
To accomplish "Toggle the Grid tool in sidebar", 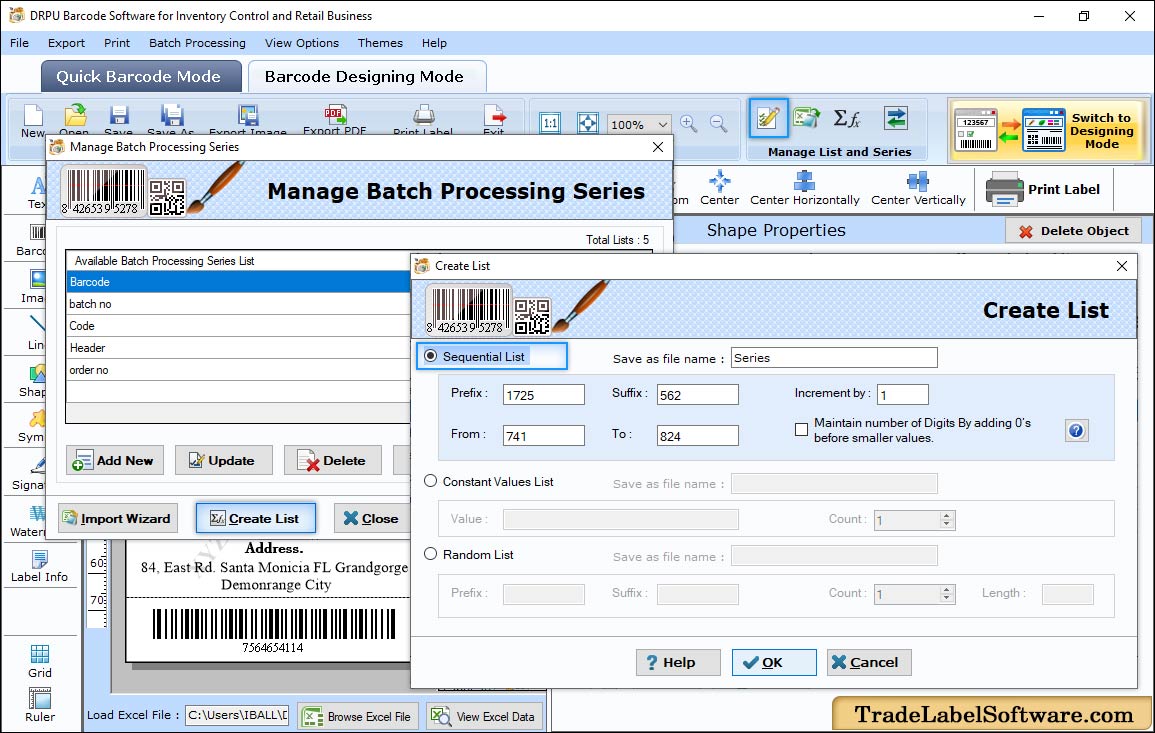I will click(40, 661).
